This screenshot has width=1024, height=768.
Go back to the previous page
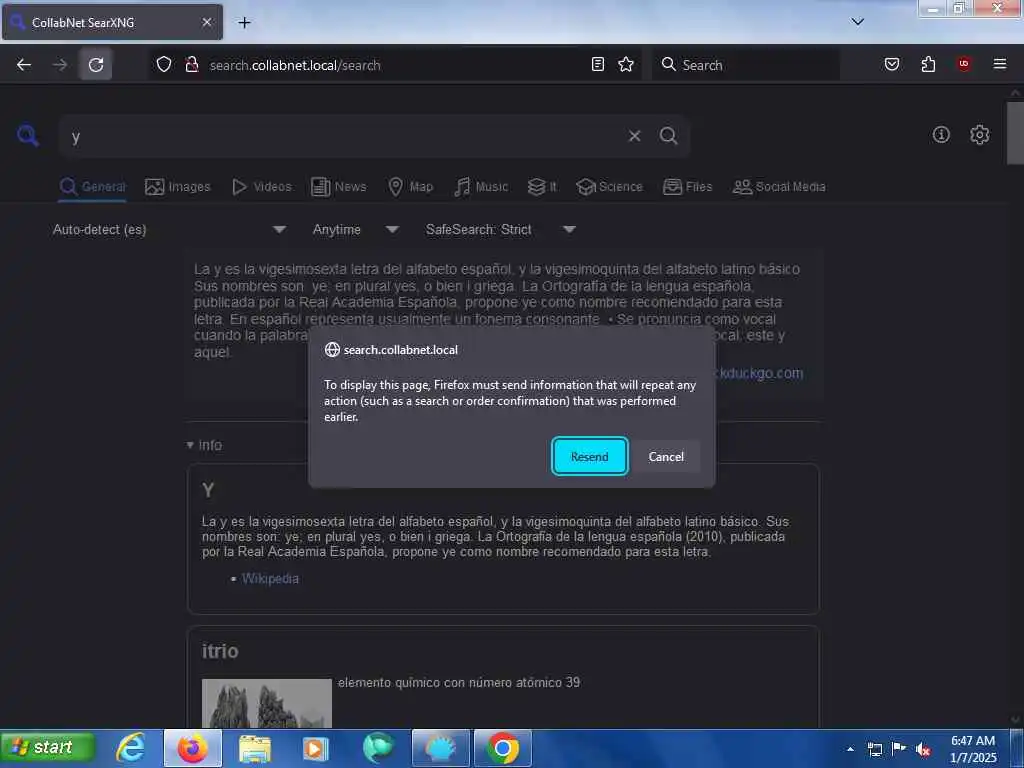pyautogui.click(x=24, y=65)
